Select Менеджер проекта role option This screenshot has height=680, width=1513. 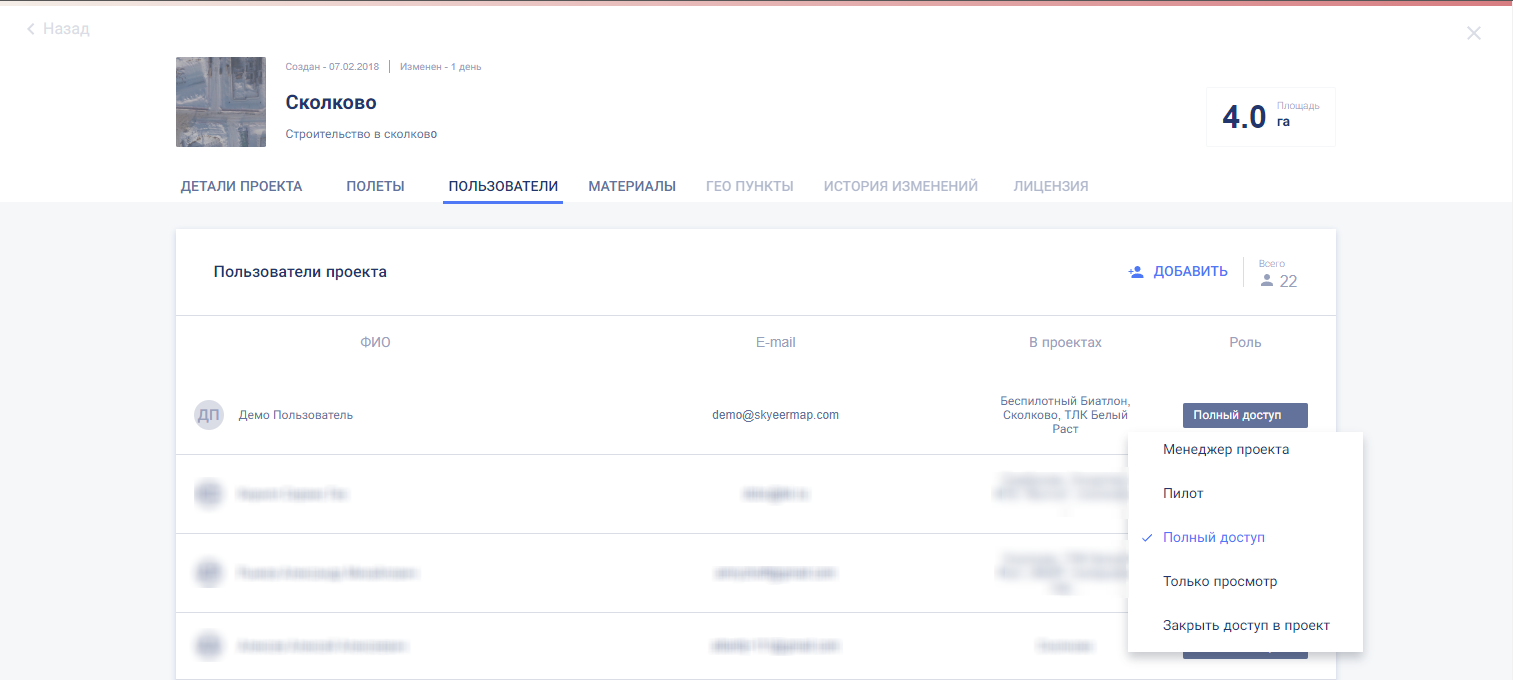coord(1225,450)
